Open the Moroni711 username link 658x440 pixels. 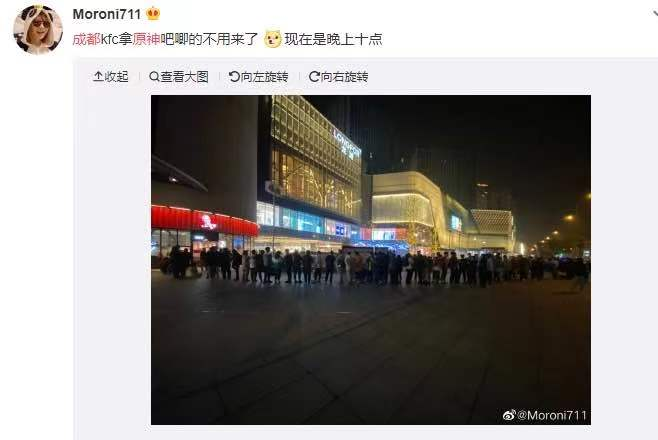pyautogui.click(x=107, y=14)
